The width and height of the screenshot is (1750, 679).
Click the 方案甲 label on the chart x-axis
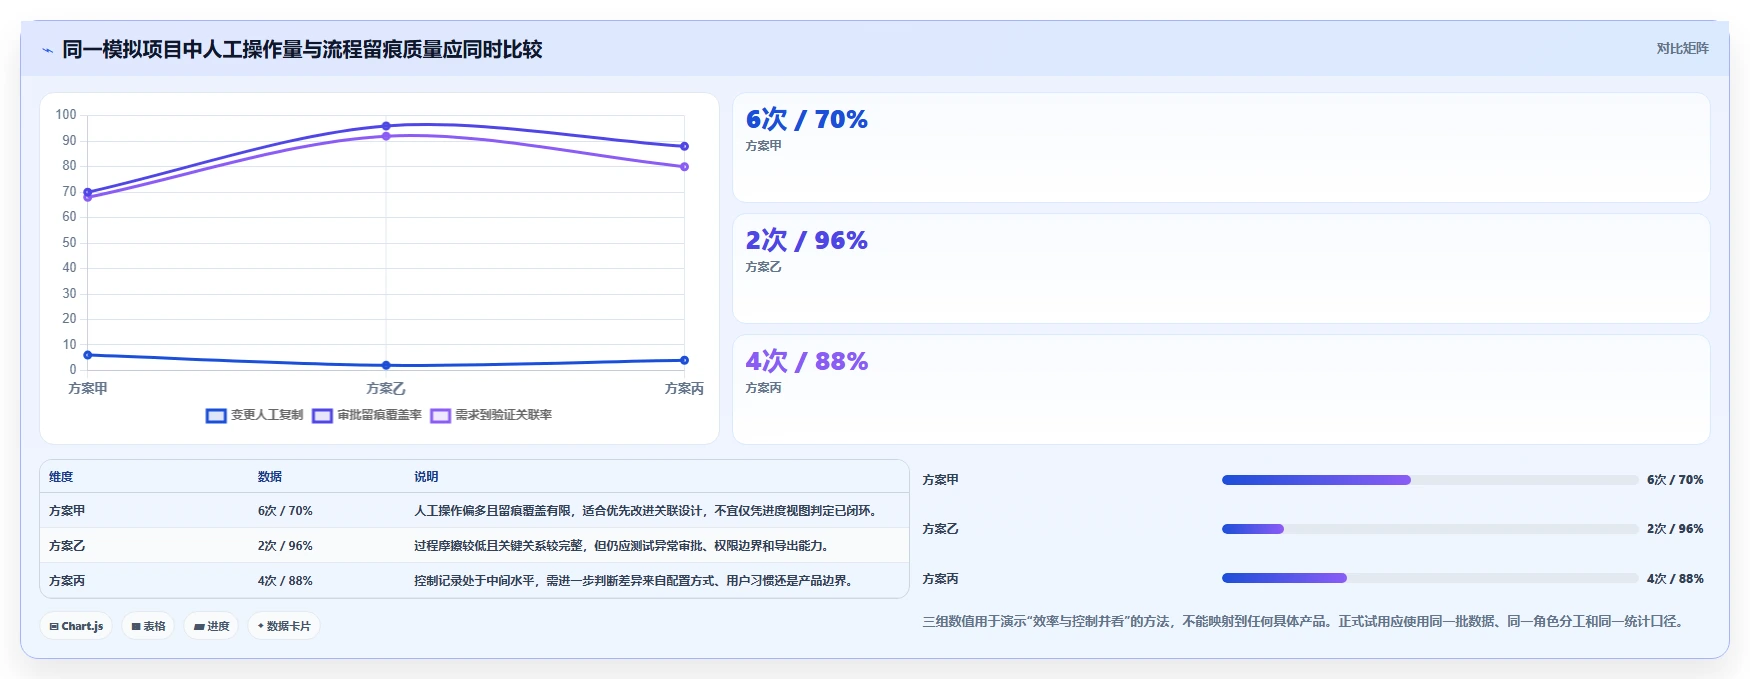click(88, 389)
